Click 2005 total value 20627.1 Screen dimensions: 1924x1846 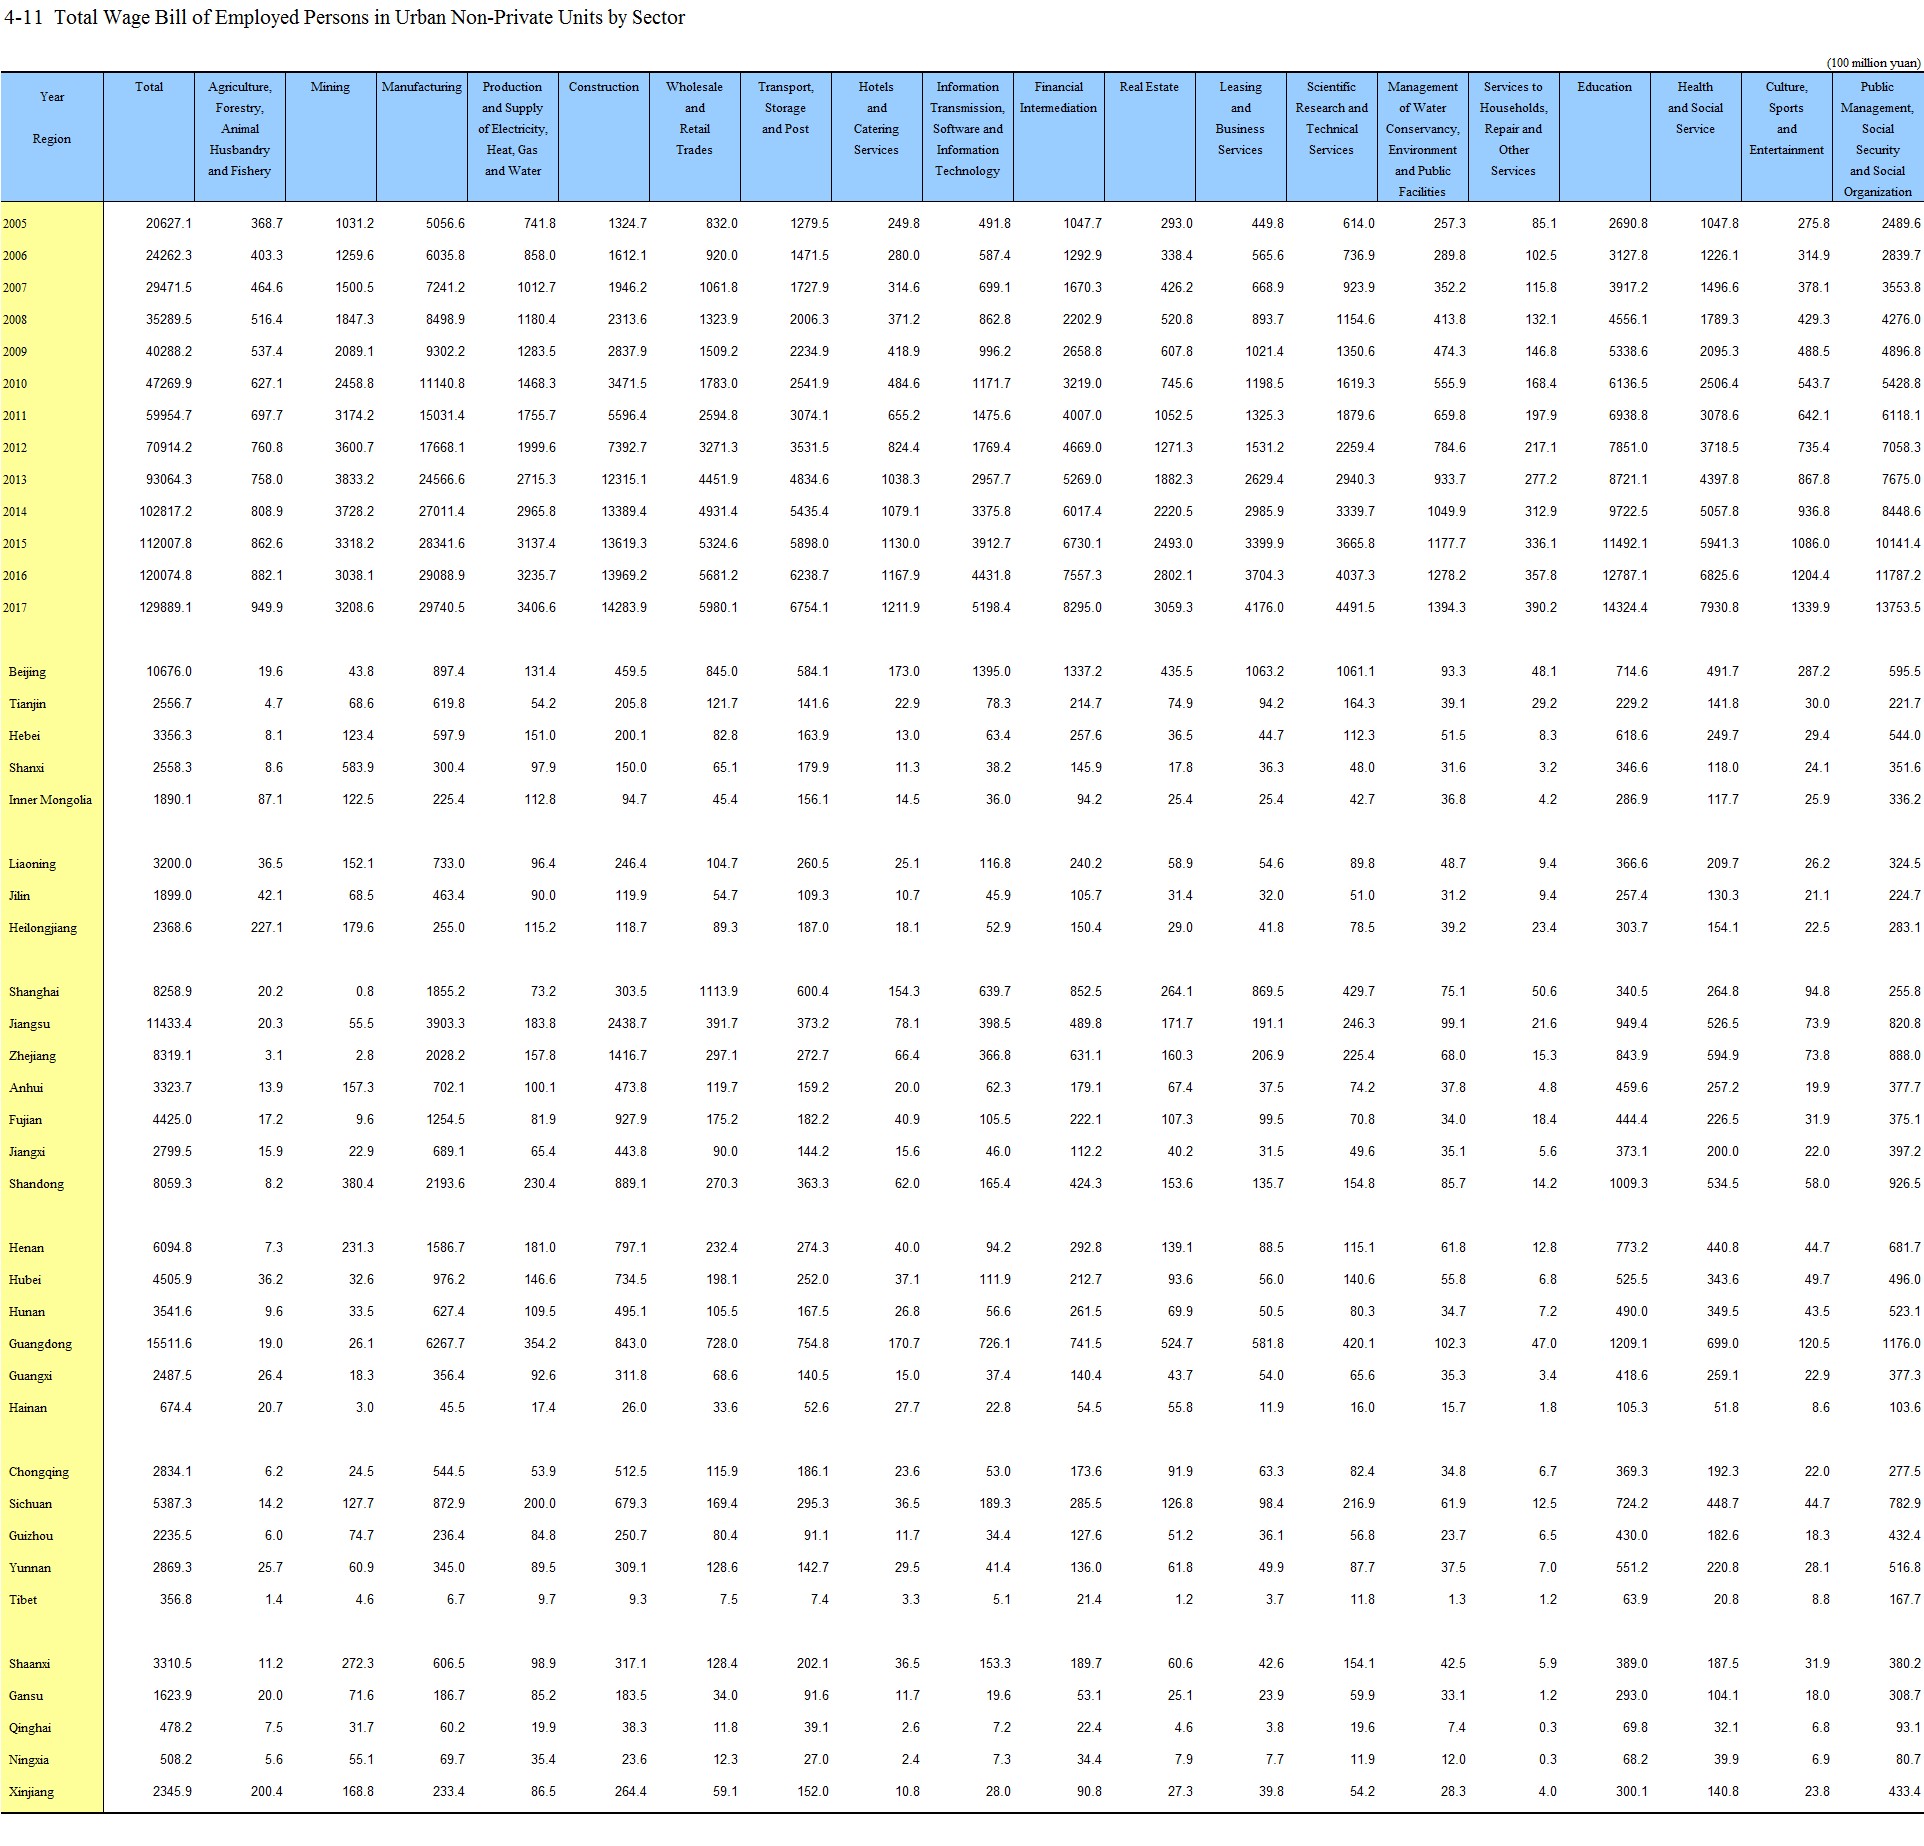click(169, 224)
